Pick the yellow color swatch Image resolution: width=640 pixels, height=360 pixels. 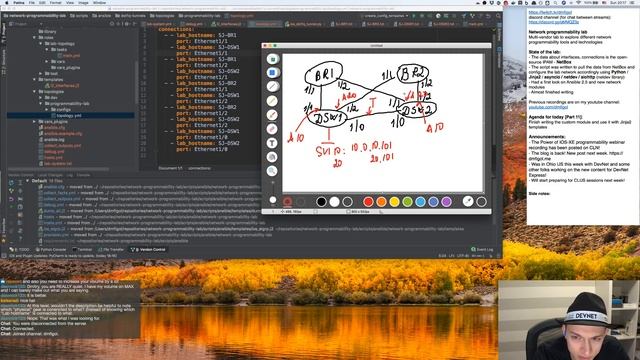394,201
